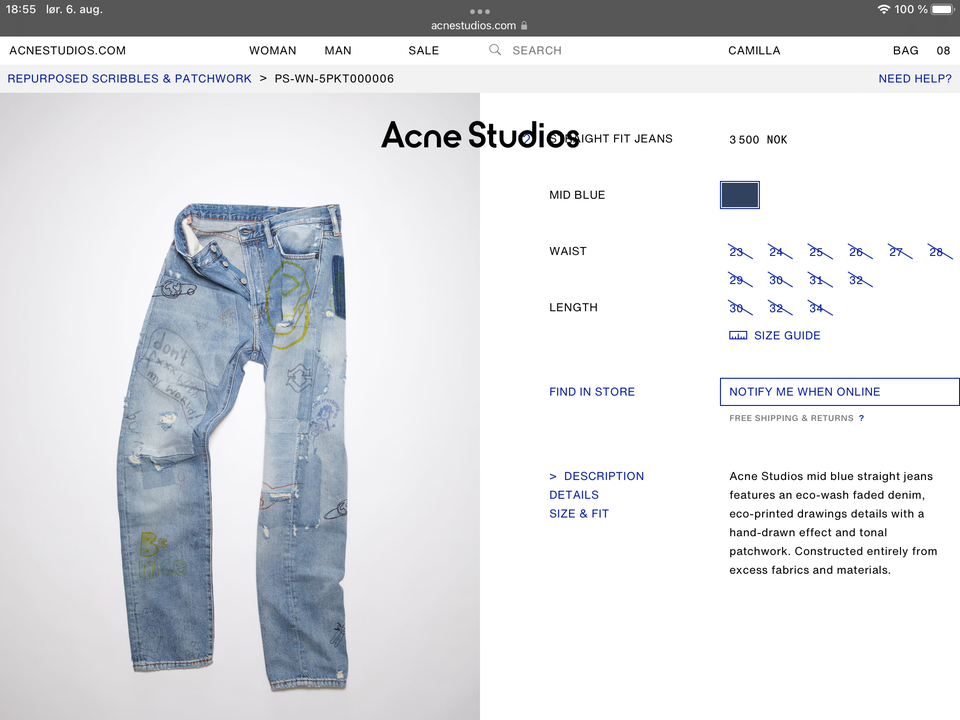The height and width of the screenshot is (720, 960).
Task: Open Repurposed Scribbles & Patchwork breadcrumb
Action: (129, 78)
